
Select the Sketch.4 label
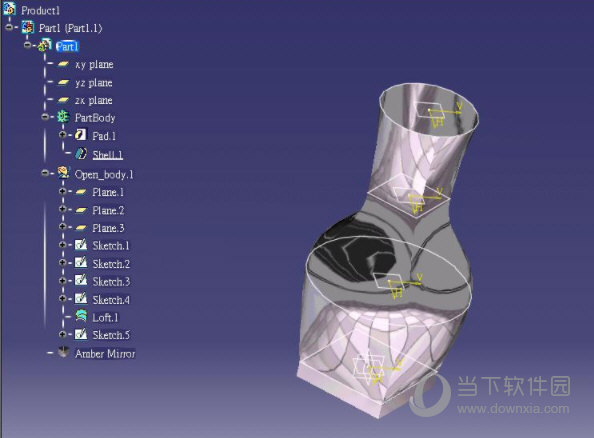(111, 300)
